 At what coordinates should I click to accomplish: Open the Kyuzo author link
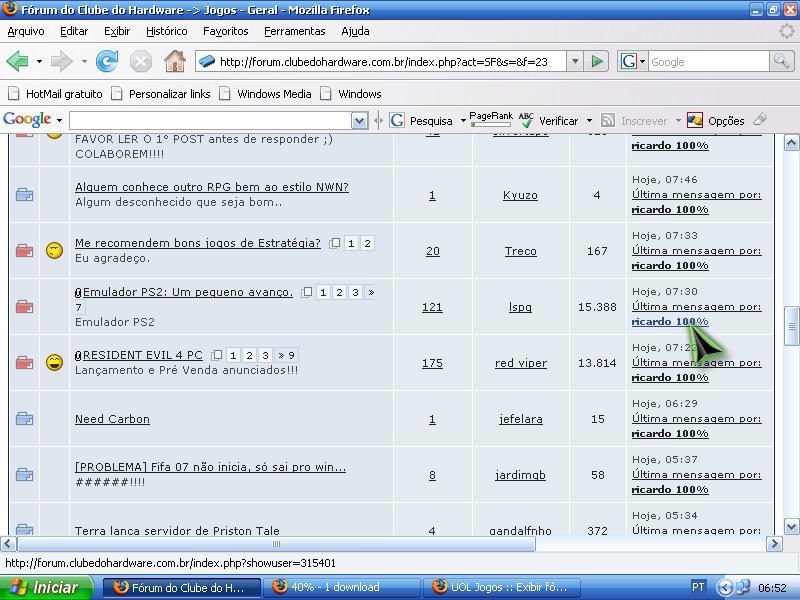pos(520,195)
